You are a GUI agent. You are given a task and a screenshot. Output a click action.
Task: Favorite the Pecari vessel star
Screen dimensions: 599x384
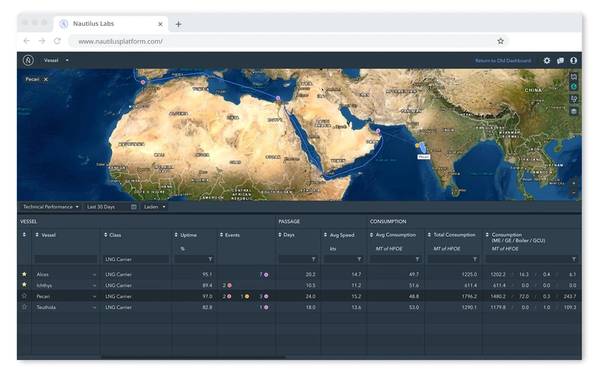tap(24, 296)
